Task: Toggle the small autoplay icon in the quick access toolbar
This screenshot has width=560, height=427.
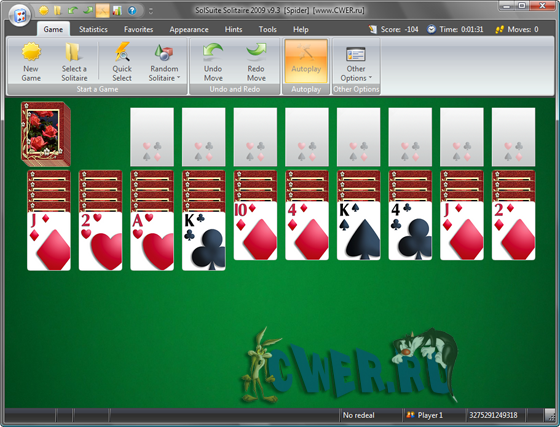Action: 102,10
